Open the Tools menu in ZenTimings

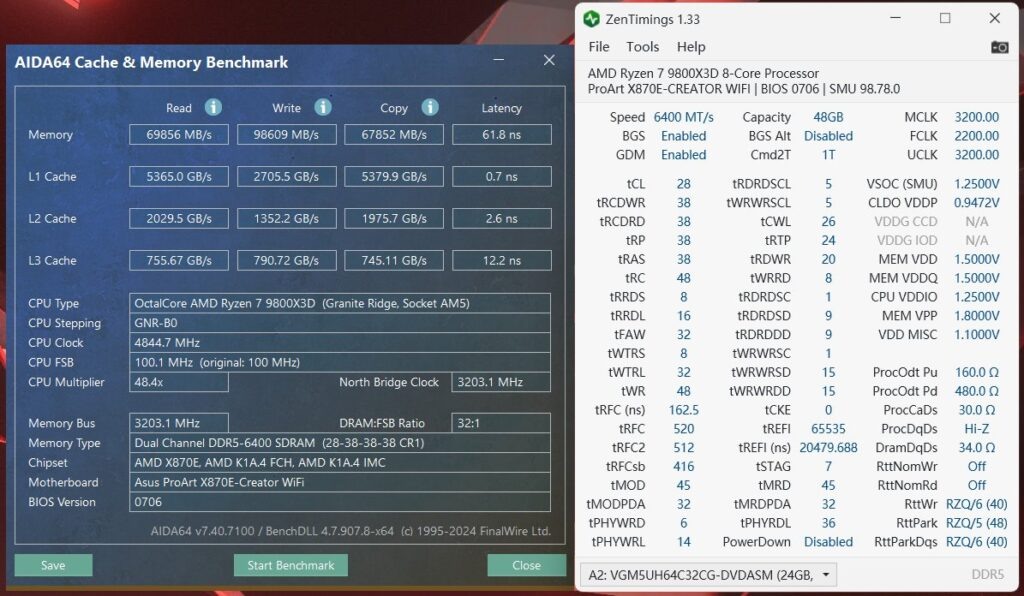click(x=643, y=47)
